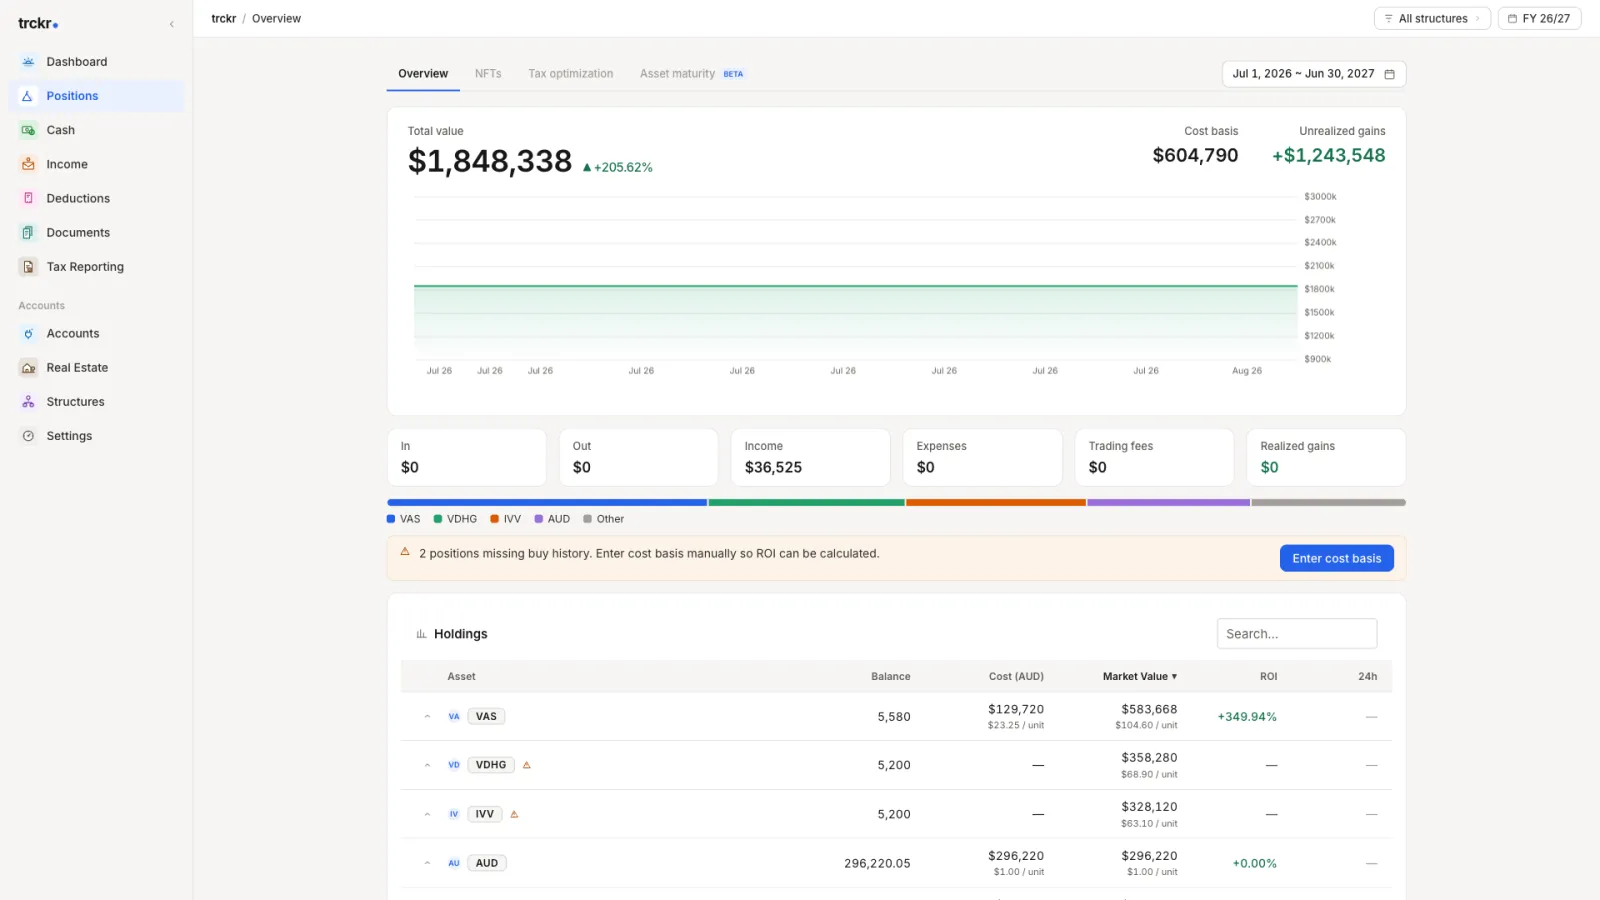Open the FY 26/27 year selector
The image size is (1600, 900).
point(1539,19)
